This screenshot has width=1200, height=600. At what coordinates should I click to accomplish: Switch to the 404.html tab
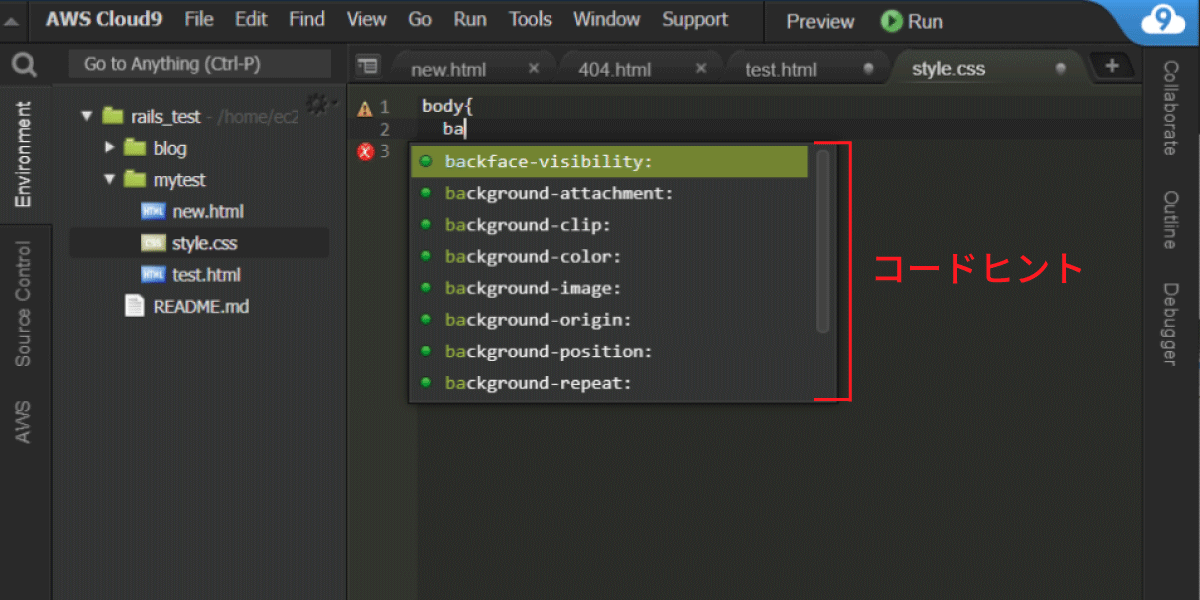coord(641,68)
